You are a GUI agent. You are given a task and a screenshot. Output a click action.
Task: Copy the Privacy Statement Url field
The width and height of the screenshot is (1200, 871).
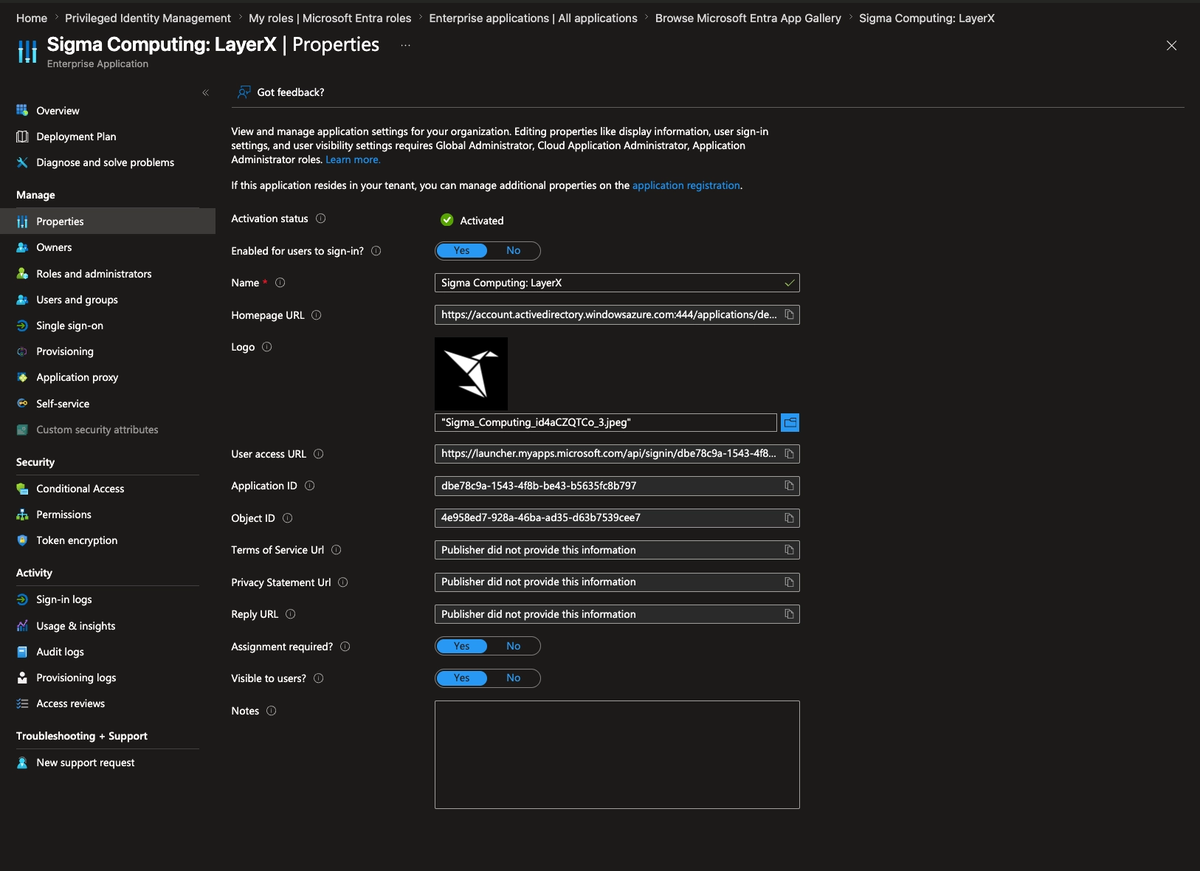click(x=789, y=582)
